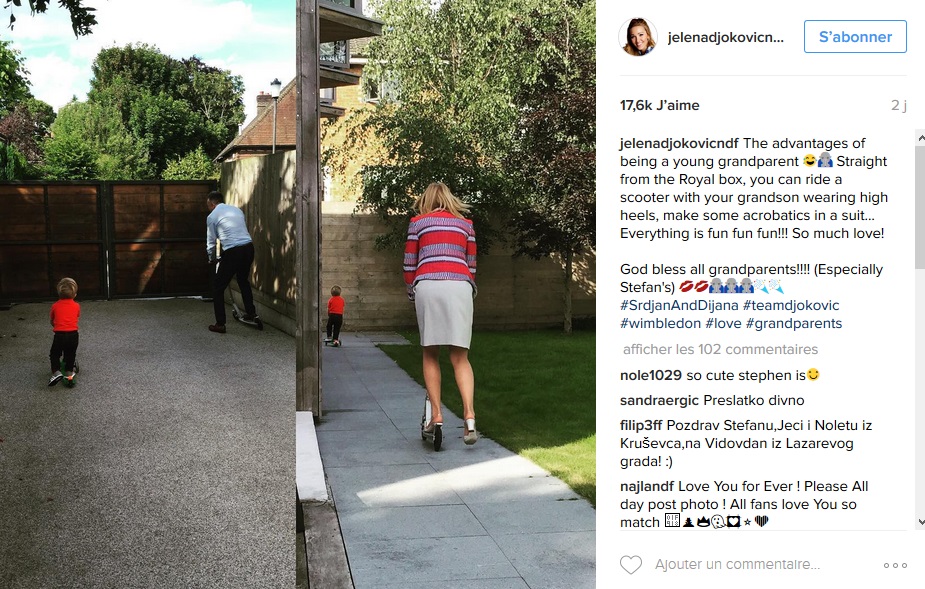Click the 17,6k J'aime likes count
925x589 pixels.
[660, 106]
